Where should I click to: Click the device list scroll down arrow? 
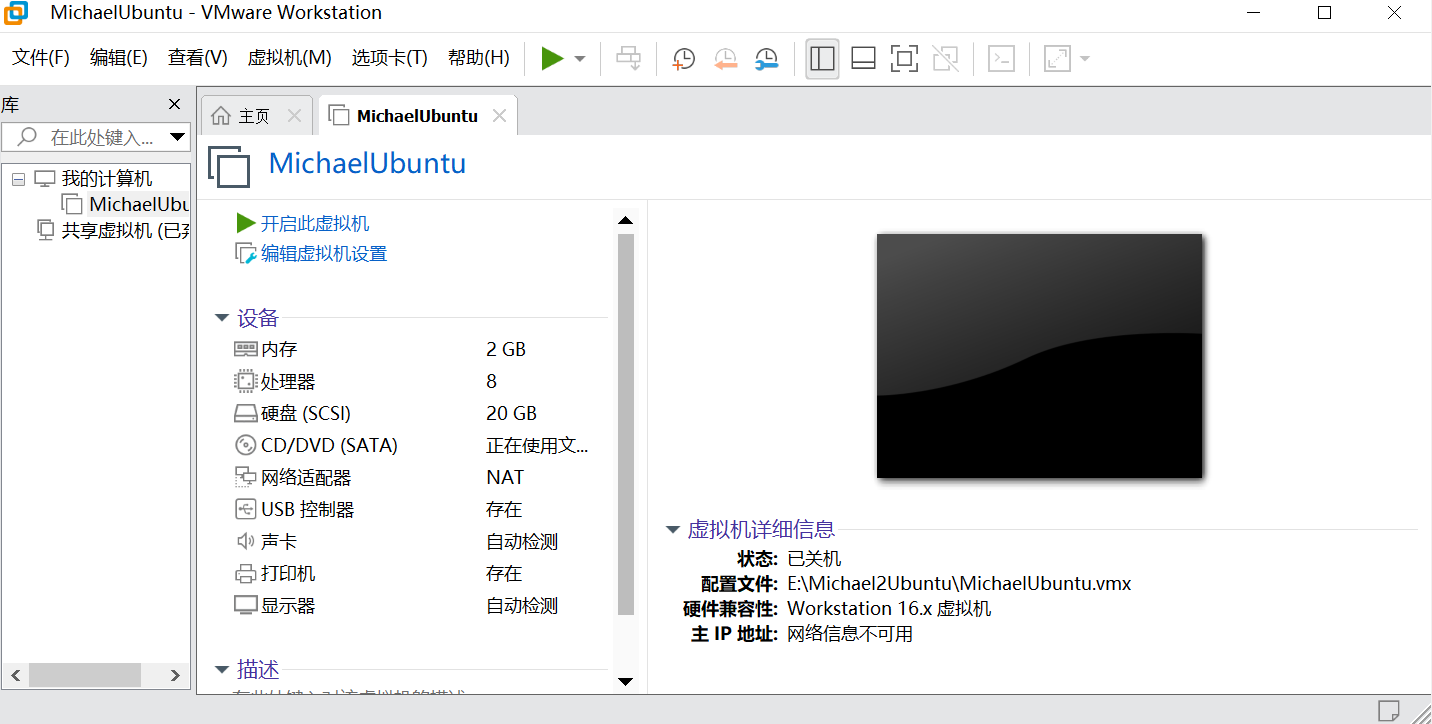click(626, 682)
